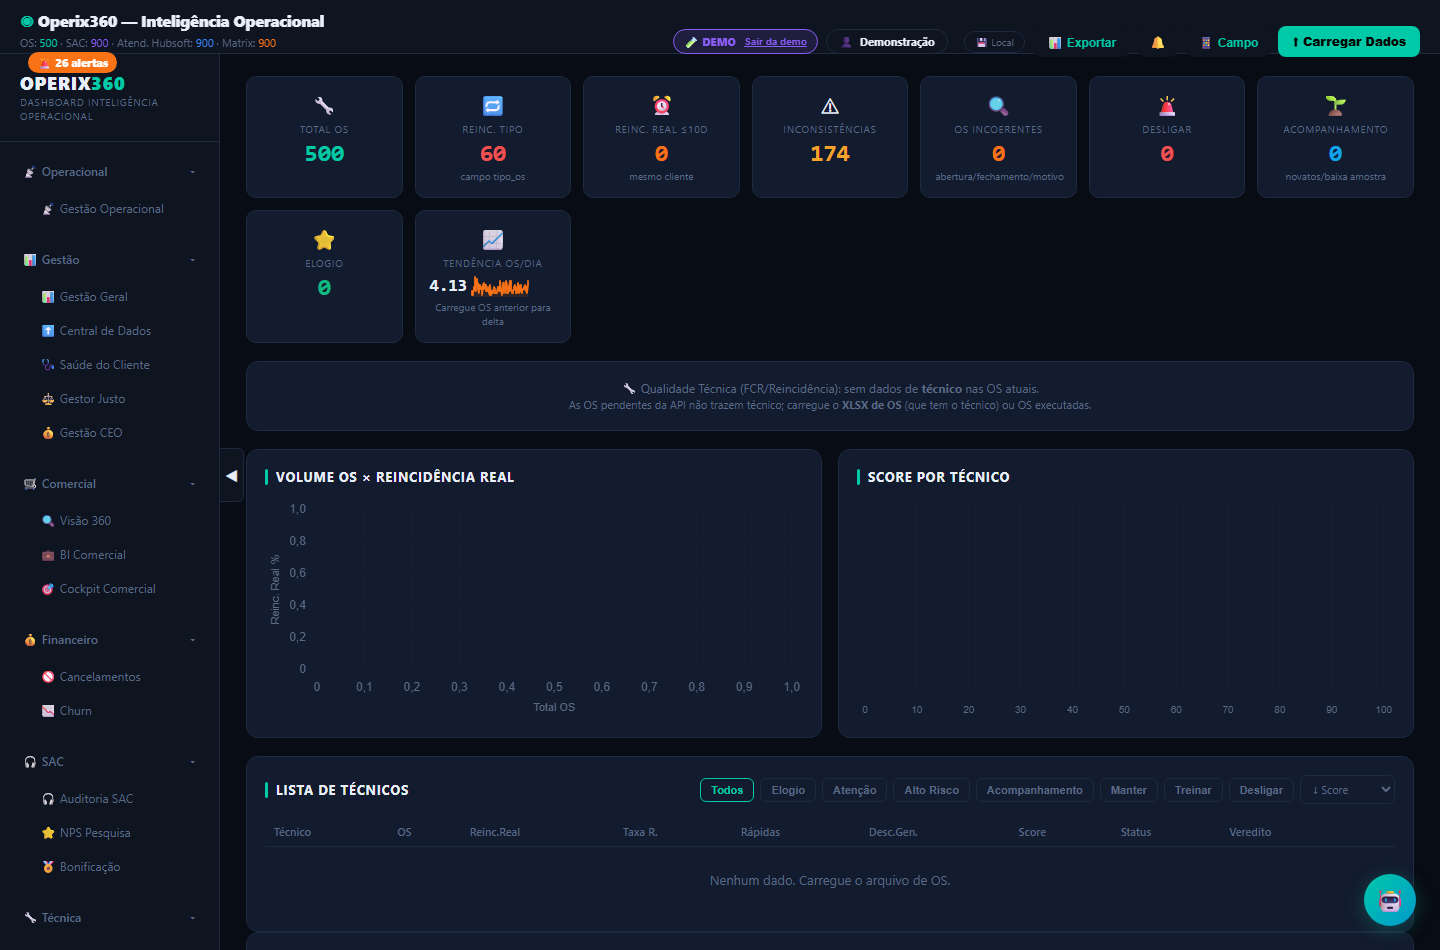Filter technicians by Acompanhamento
Viewport: 1440px width, 950px height.
(x=1034, y=790)
